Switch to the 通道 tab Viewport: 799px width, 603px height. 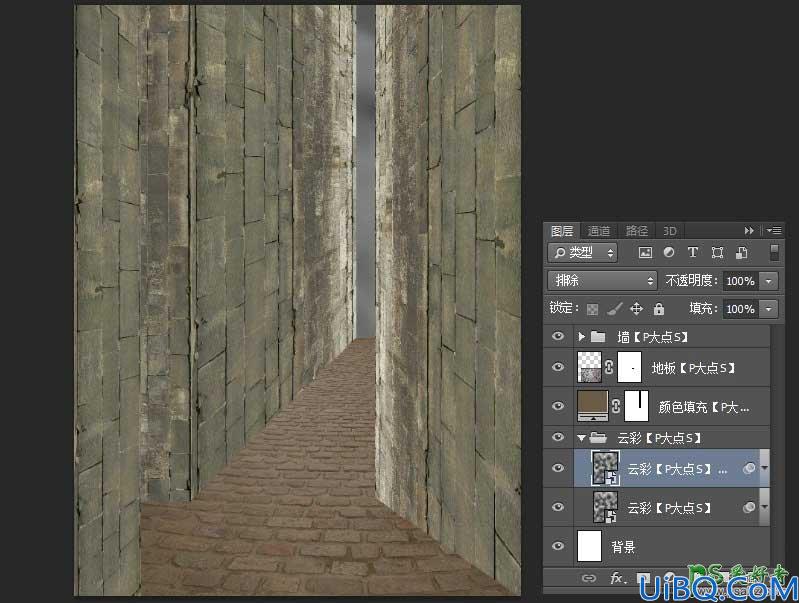tap(599, 231)
